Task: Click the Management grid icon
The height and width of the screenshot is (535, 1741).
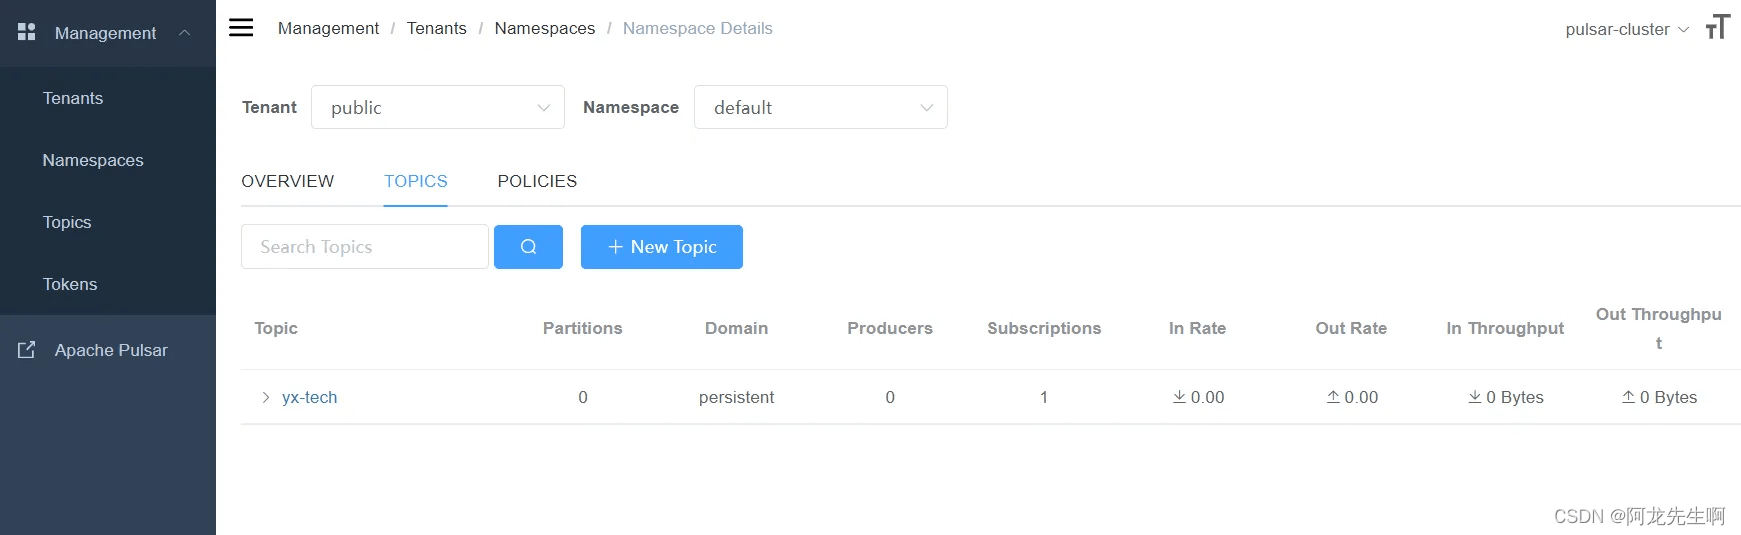Action: (x=27, y=32)
